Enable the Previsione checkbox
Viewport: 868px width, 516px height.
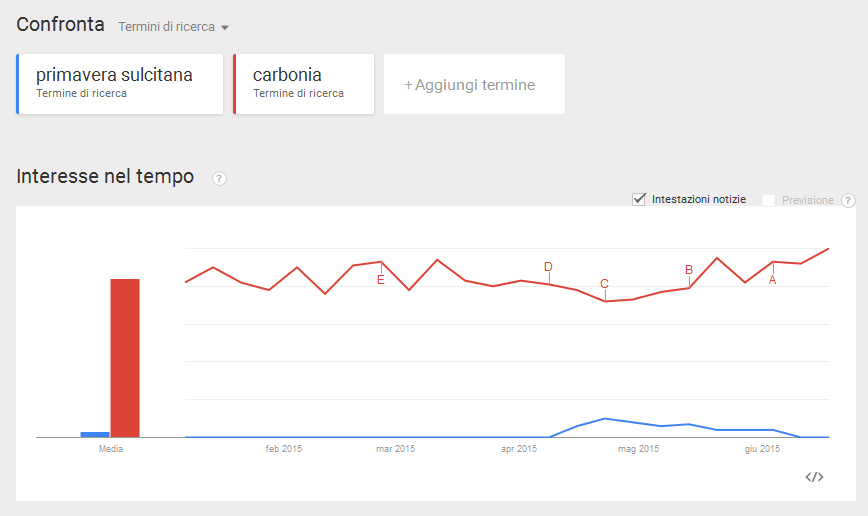(769, 200)
